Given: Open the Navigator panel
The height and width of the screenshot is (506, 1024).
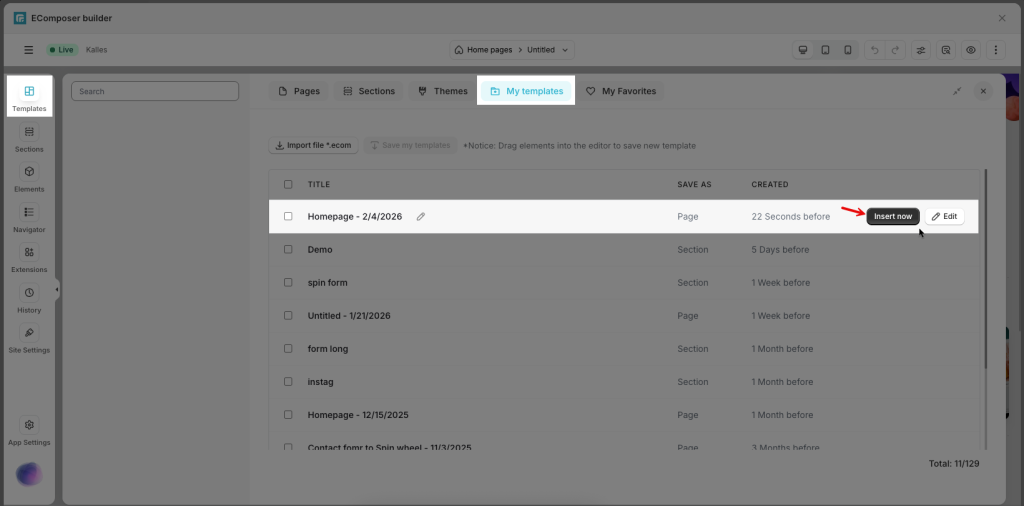Looking at the screenshot, I should point(29,218).
